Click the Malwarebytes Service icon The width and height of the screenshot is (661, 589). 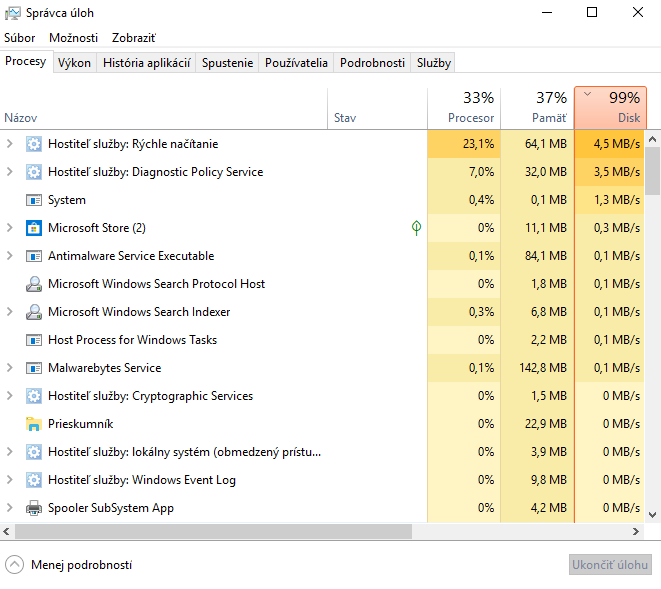pos(34,368)
